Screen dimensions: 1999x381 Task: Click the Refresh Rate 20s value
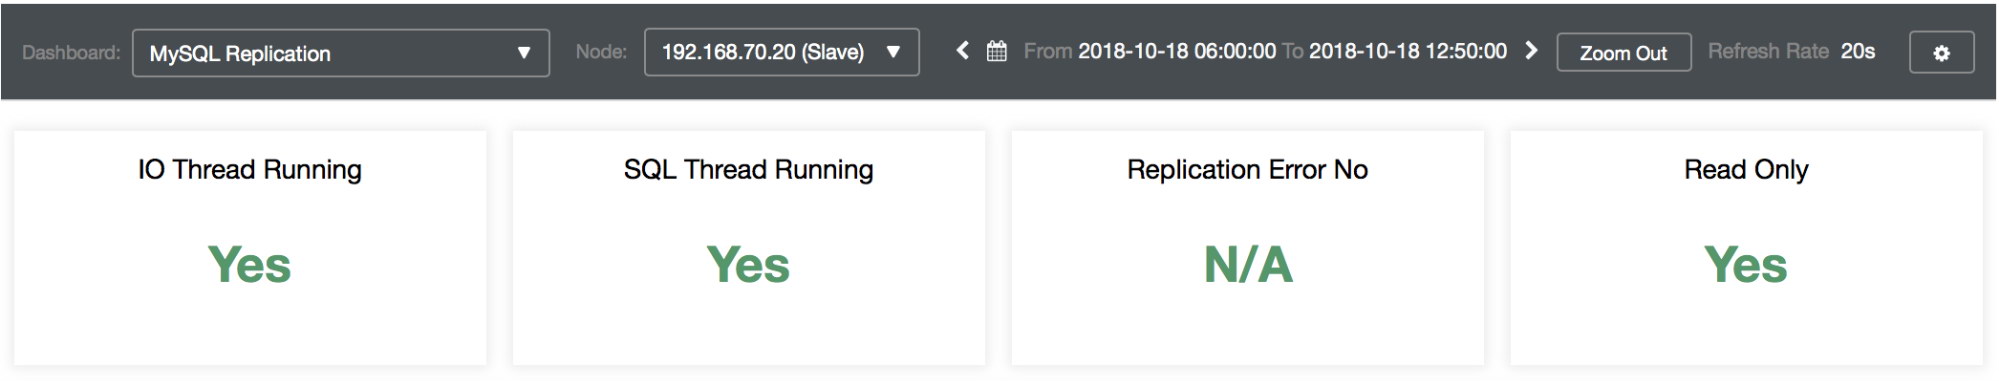[1858, 51]
